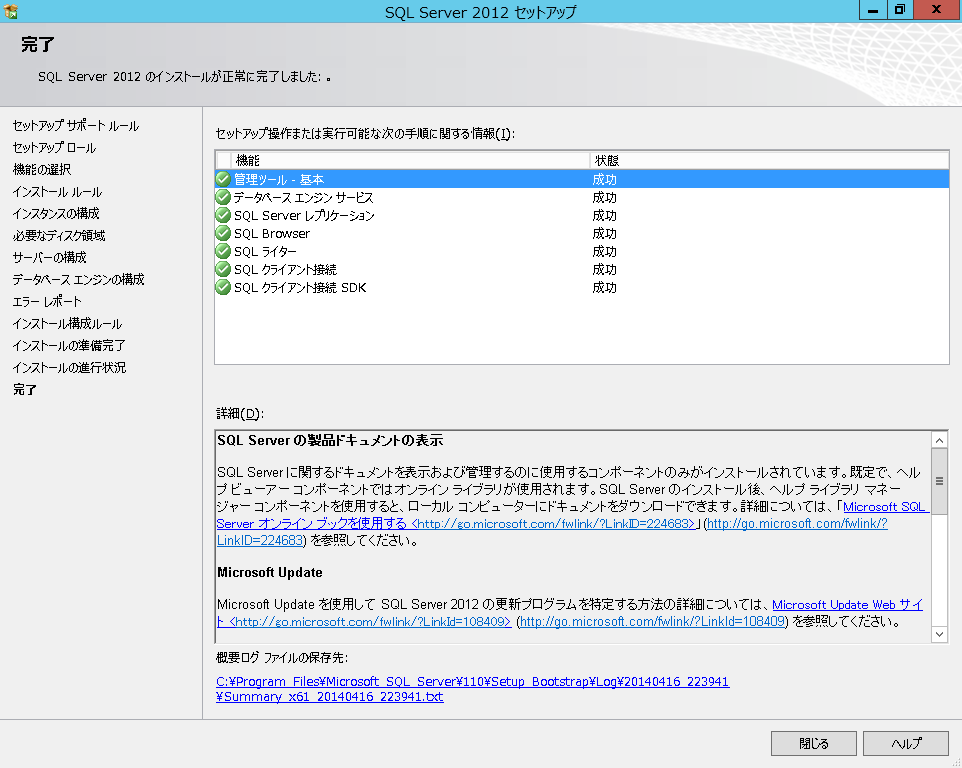Select the 管理ツール - 基本 row
The image size is (962, 768).
(x=582, y=179)
